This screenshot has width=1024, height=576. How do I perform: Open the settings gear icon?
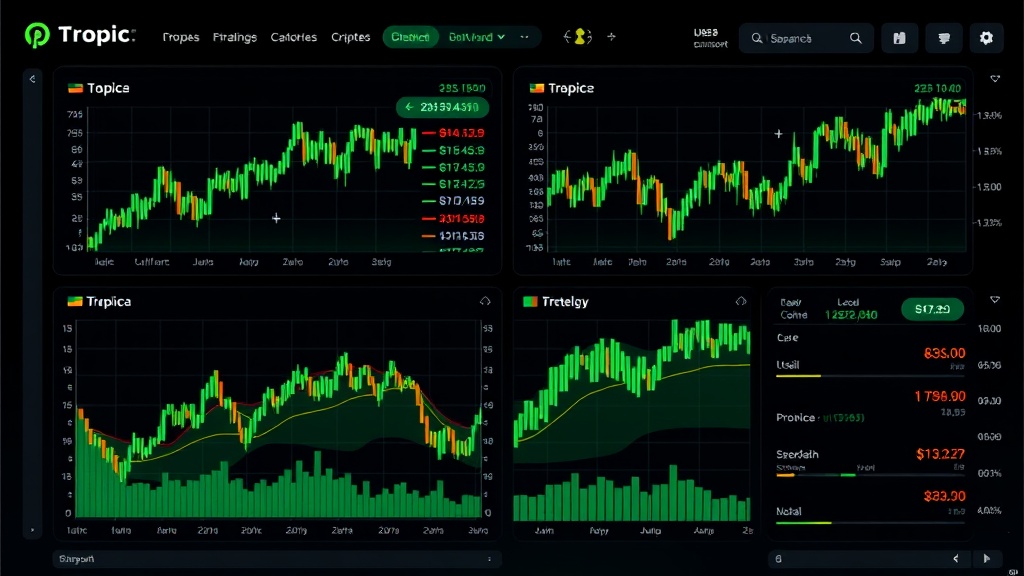click(x=986, y=38)
